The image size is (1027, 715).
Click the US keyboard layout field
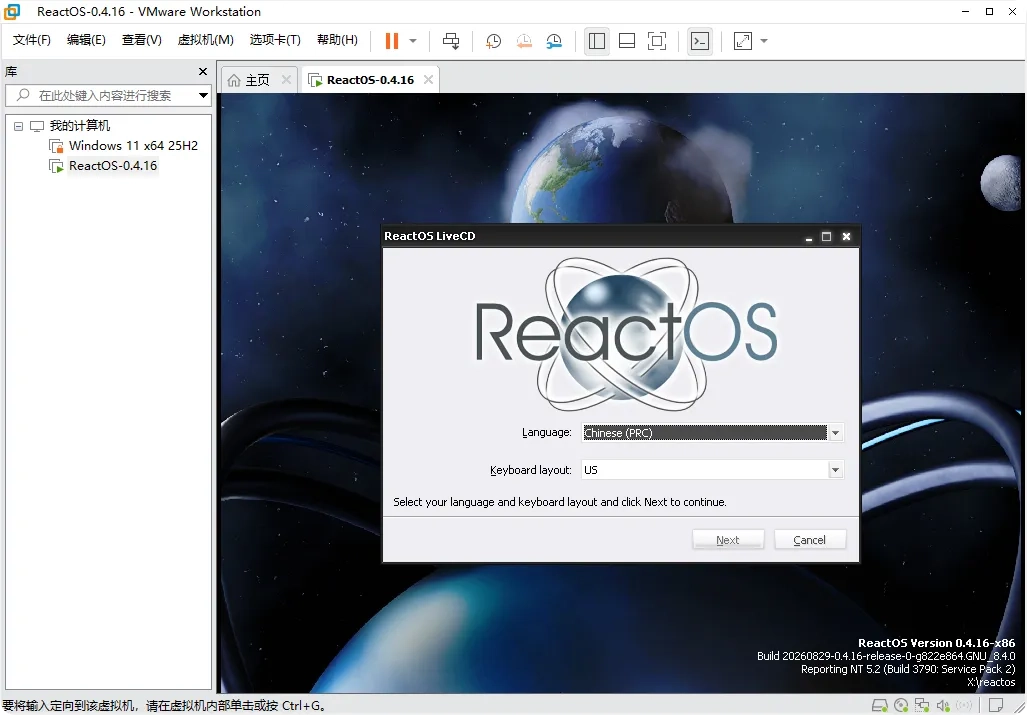(x=705, y=470)
